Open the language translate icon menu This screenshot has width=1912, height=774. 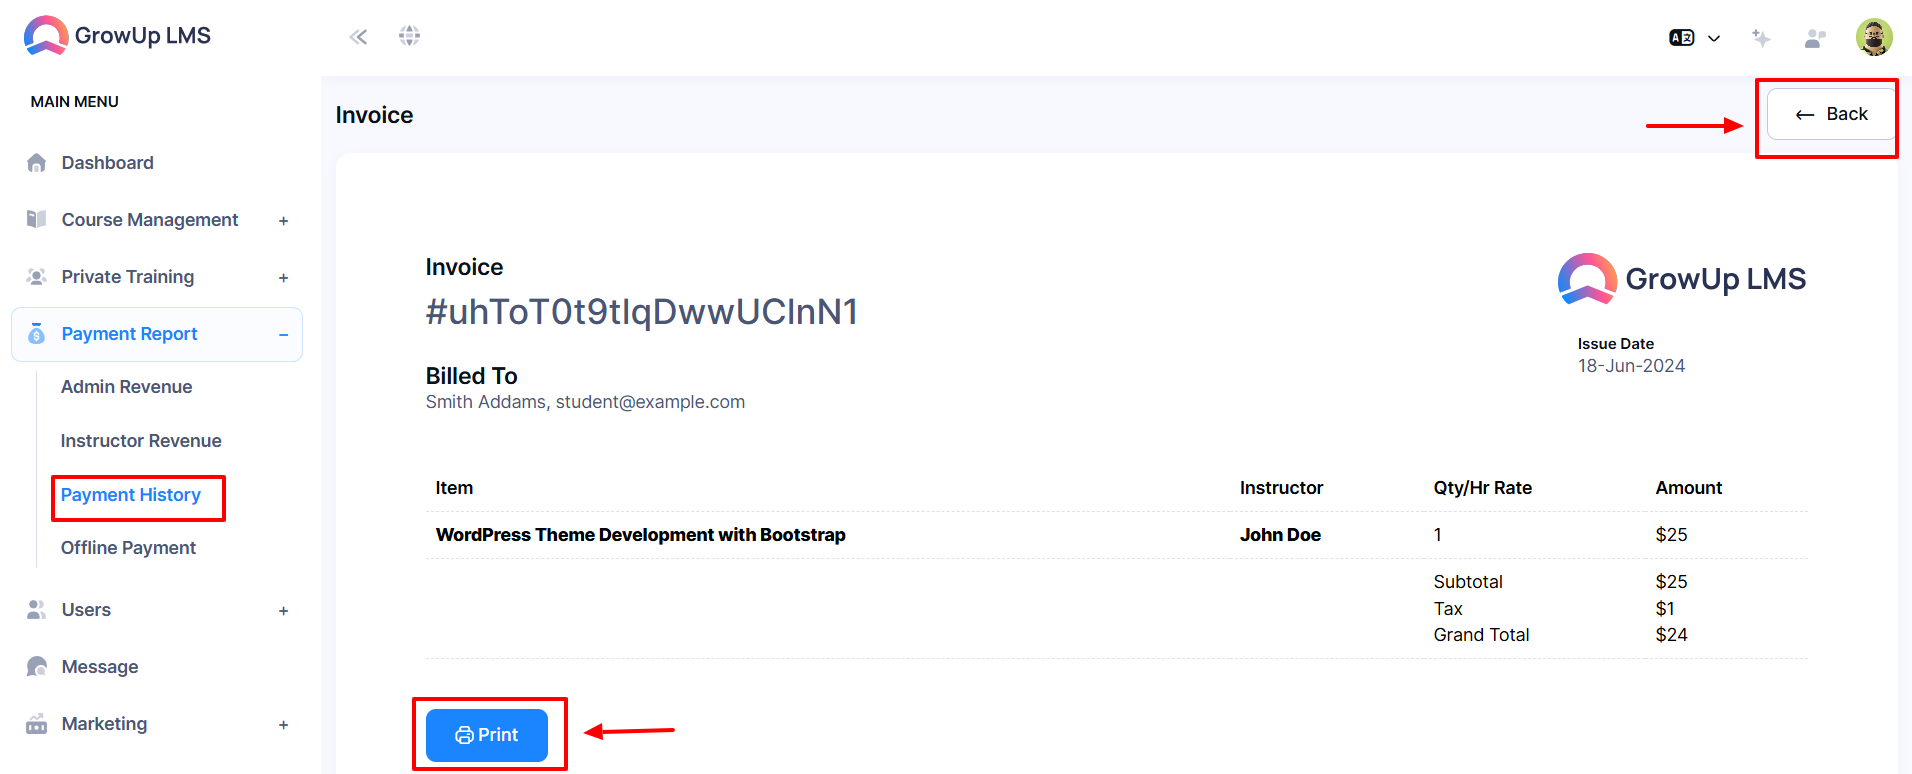coord(1694,38)
